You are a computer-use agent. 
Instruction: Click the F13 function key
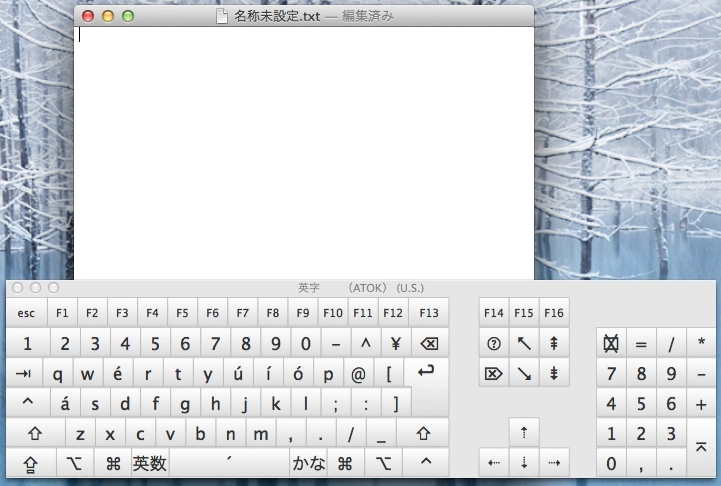click(429, 313)
